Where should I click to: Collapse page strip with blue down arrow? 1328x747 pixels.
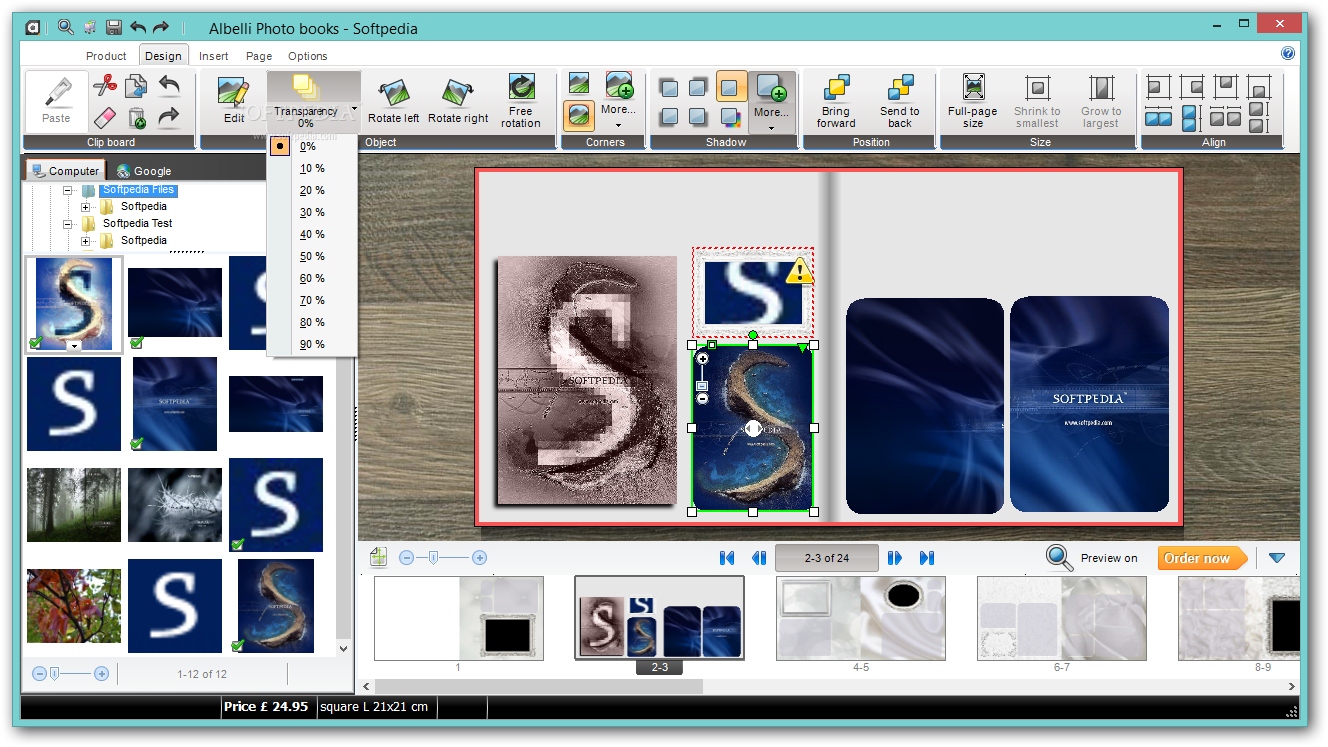[x=1277, y=558]
